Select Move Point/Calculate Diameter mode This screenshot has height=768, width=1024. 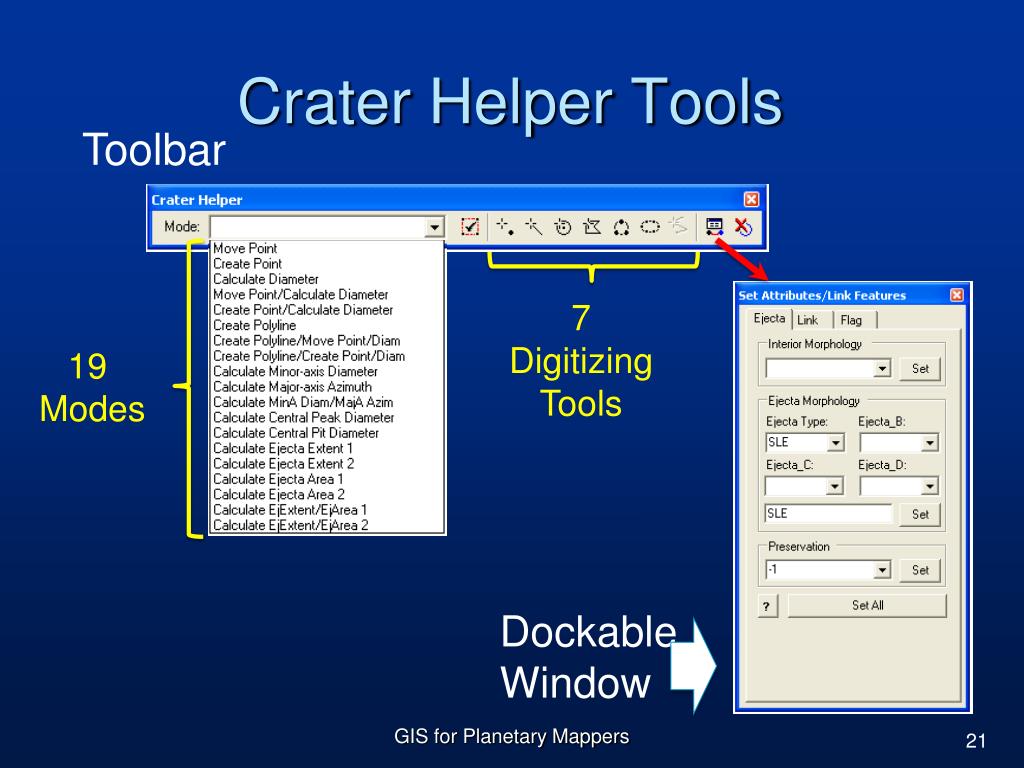click(327, 295)
